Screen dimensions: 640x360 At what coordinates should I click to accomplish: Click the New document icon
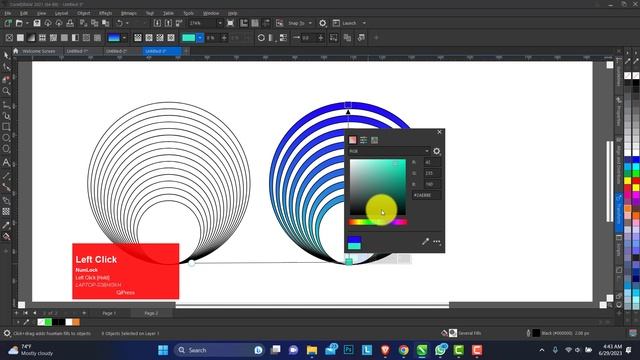pos(8,23)
